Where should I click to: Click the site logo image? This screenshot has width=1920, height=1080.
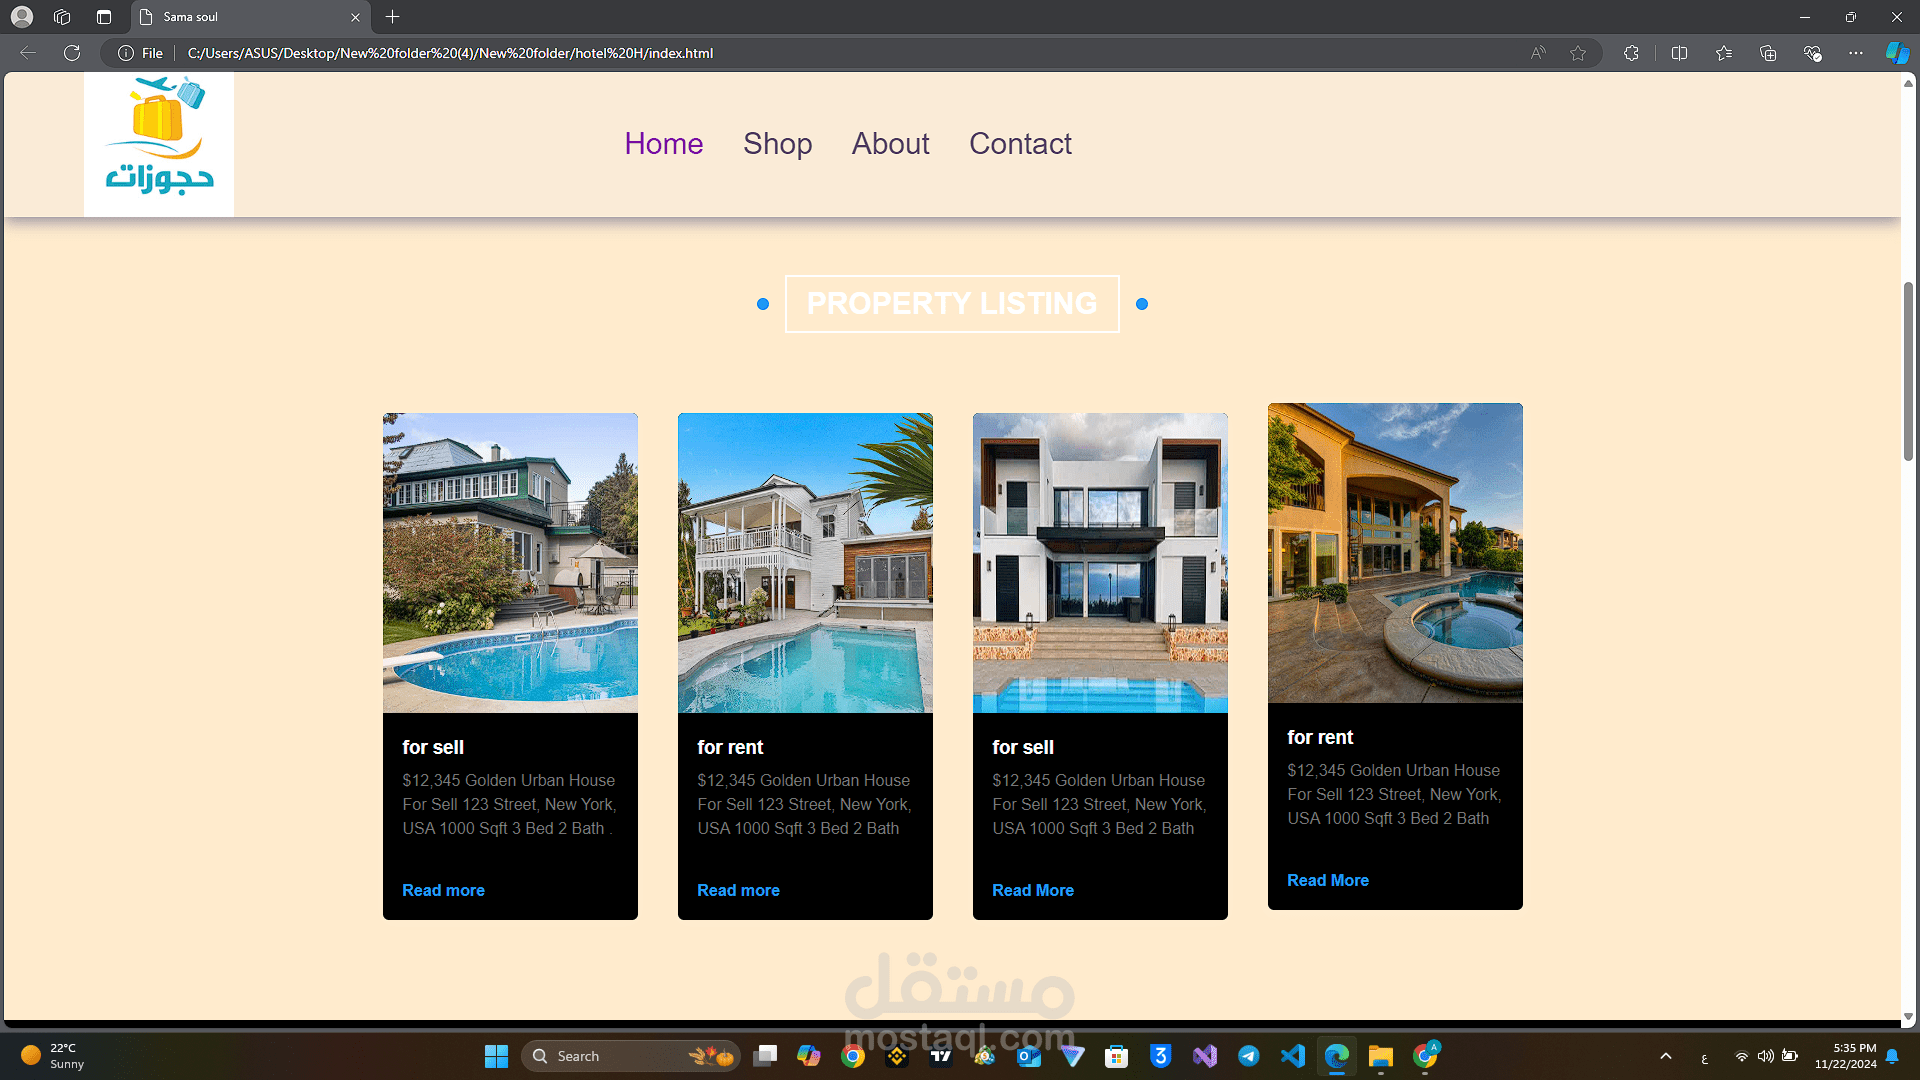[159, 144]
